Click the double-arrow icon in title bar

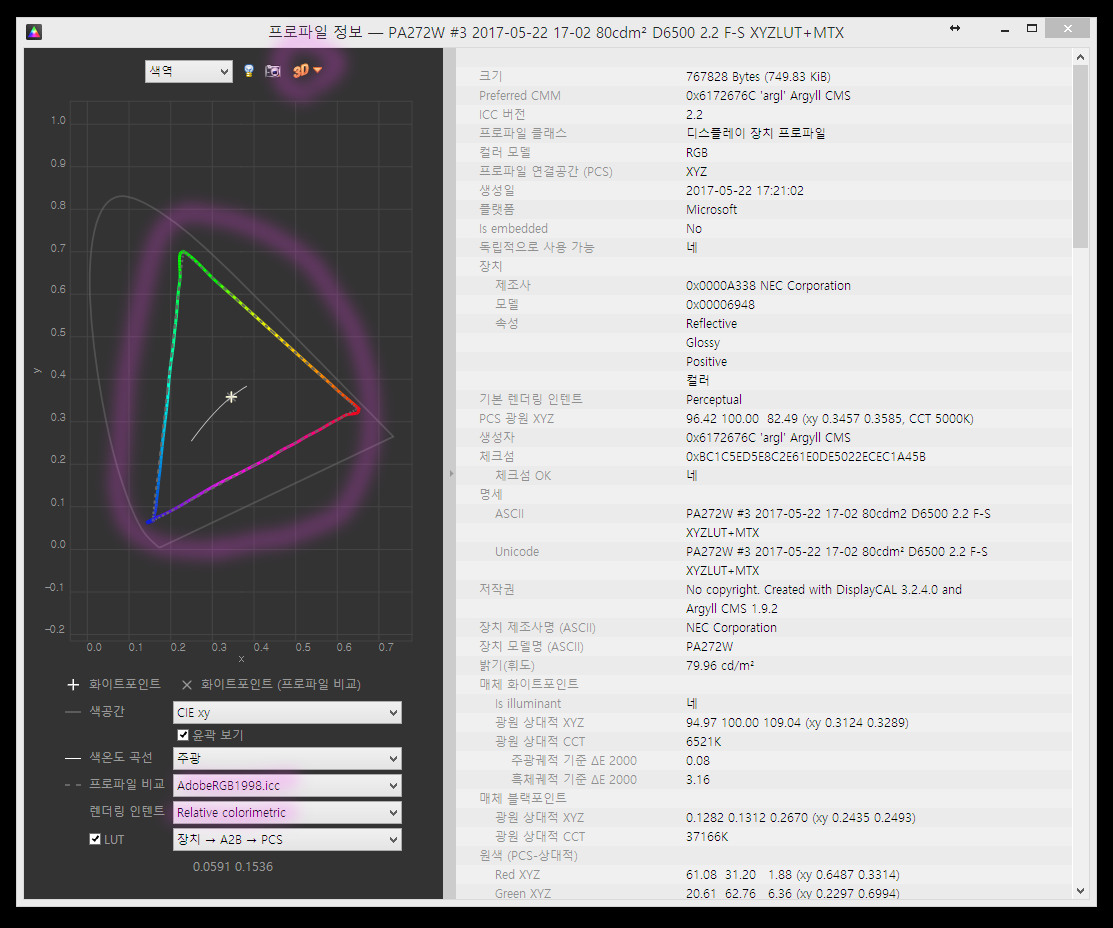(x=955, y=29)
